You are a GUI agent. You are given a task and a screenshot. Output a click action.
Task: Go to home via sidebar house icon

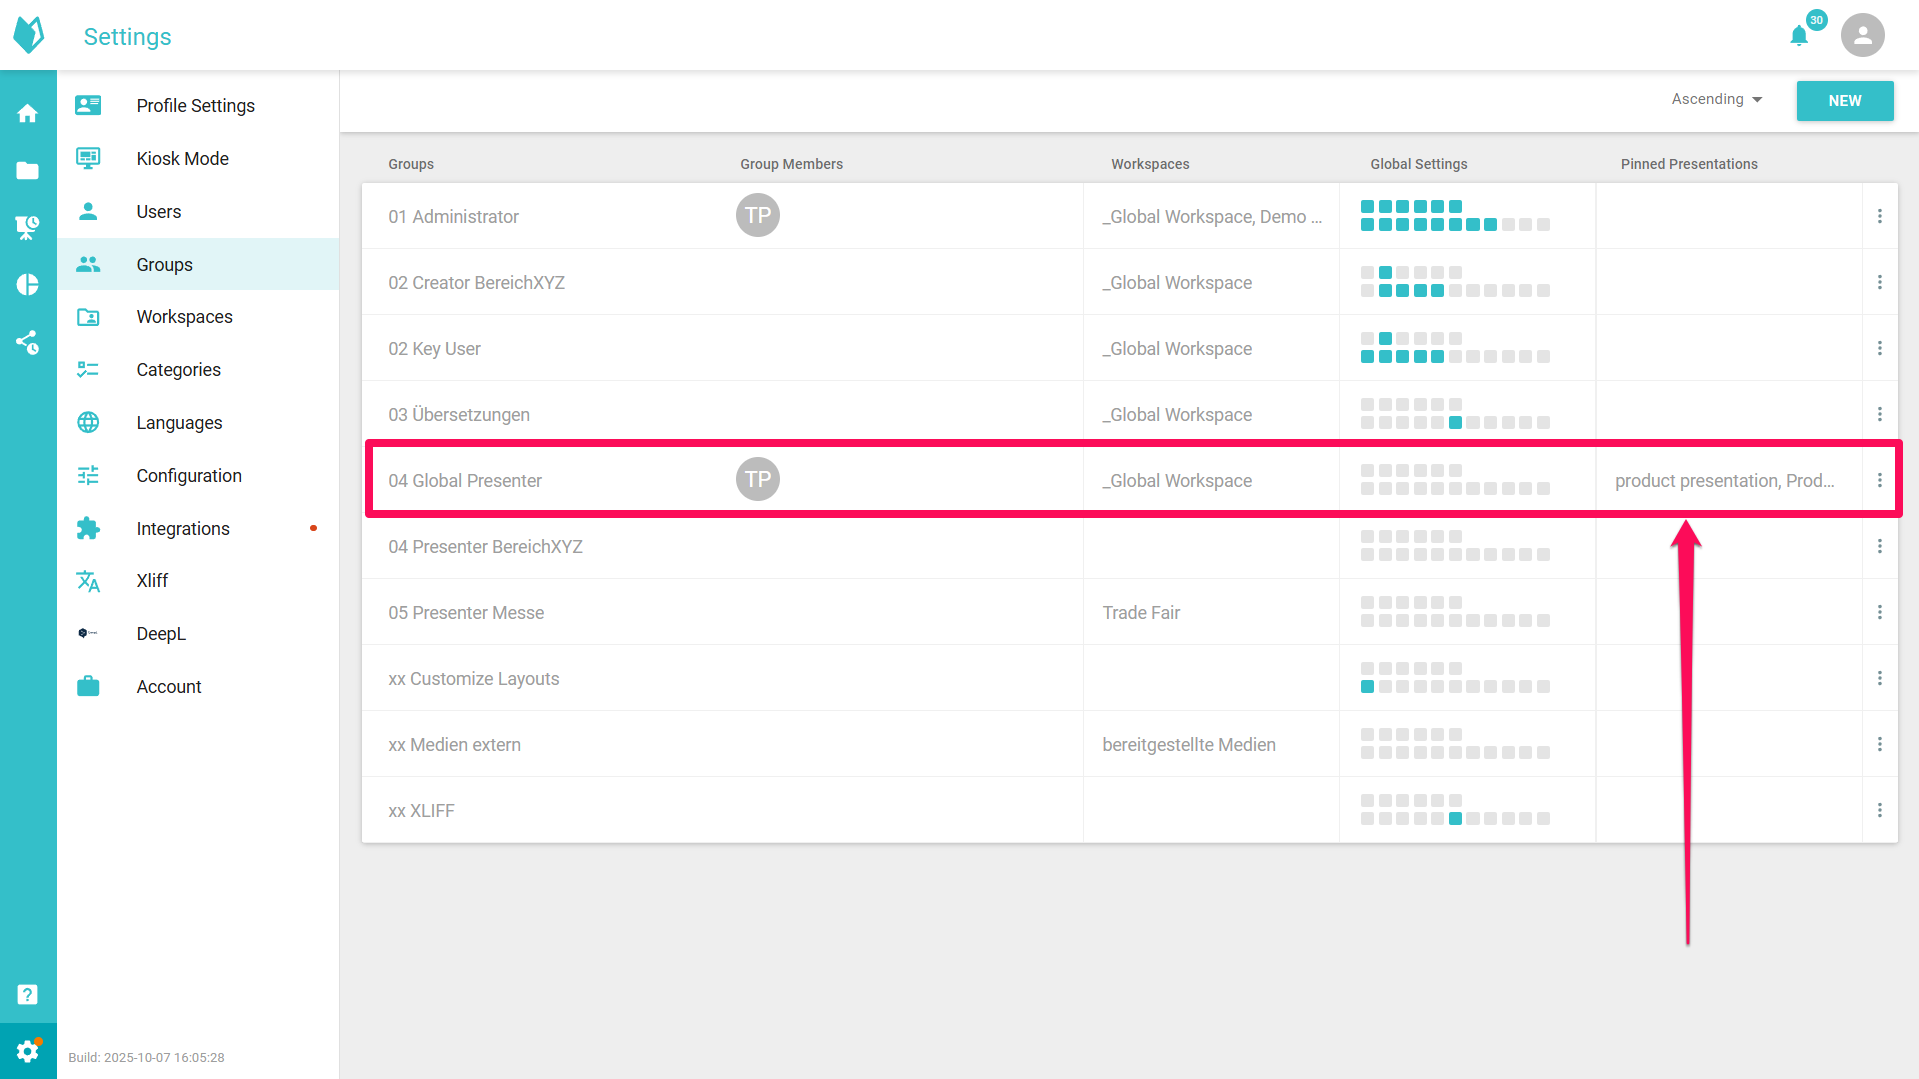point(28,114)
